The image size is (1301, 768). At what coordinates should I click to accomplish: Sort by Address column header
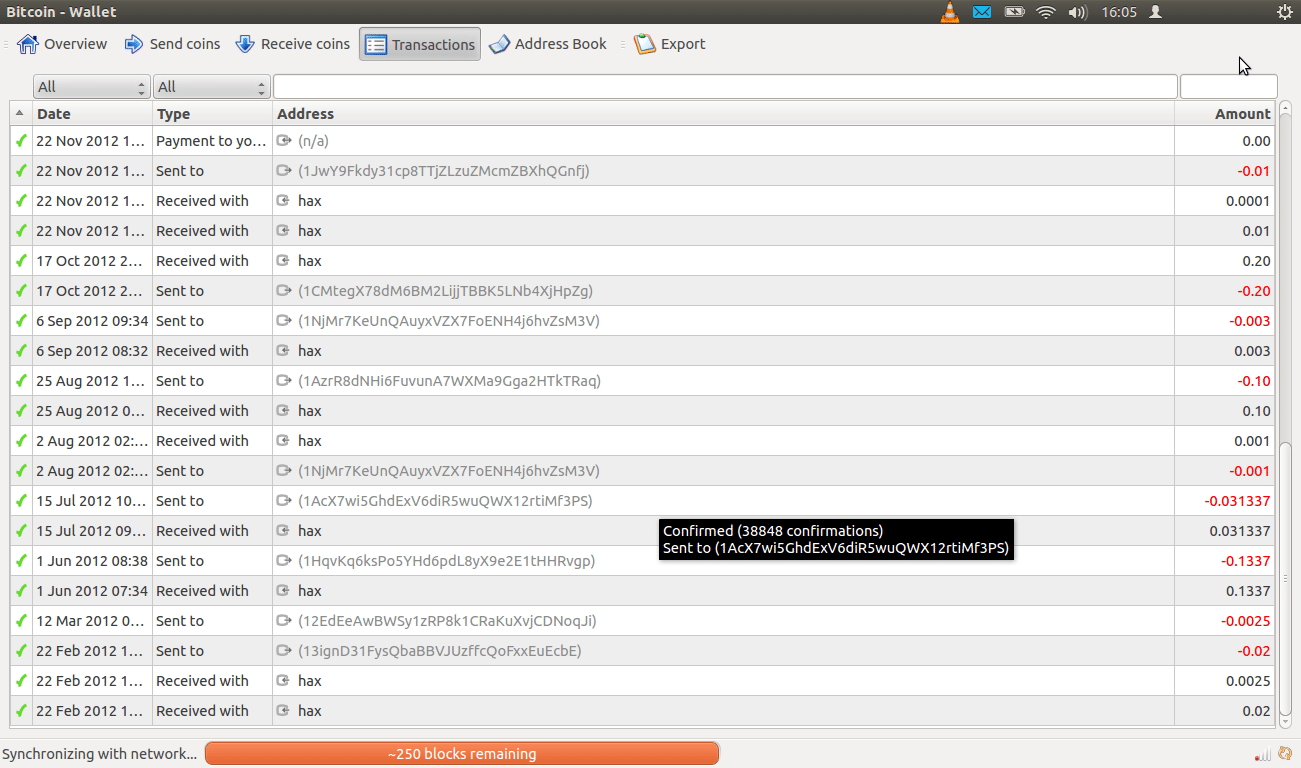[723, 114]
